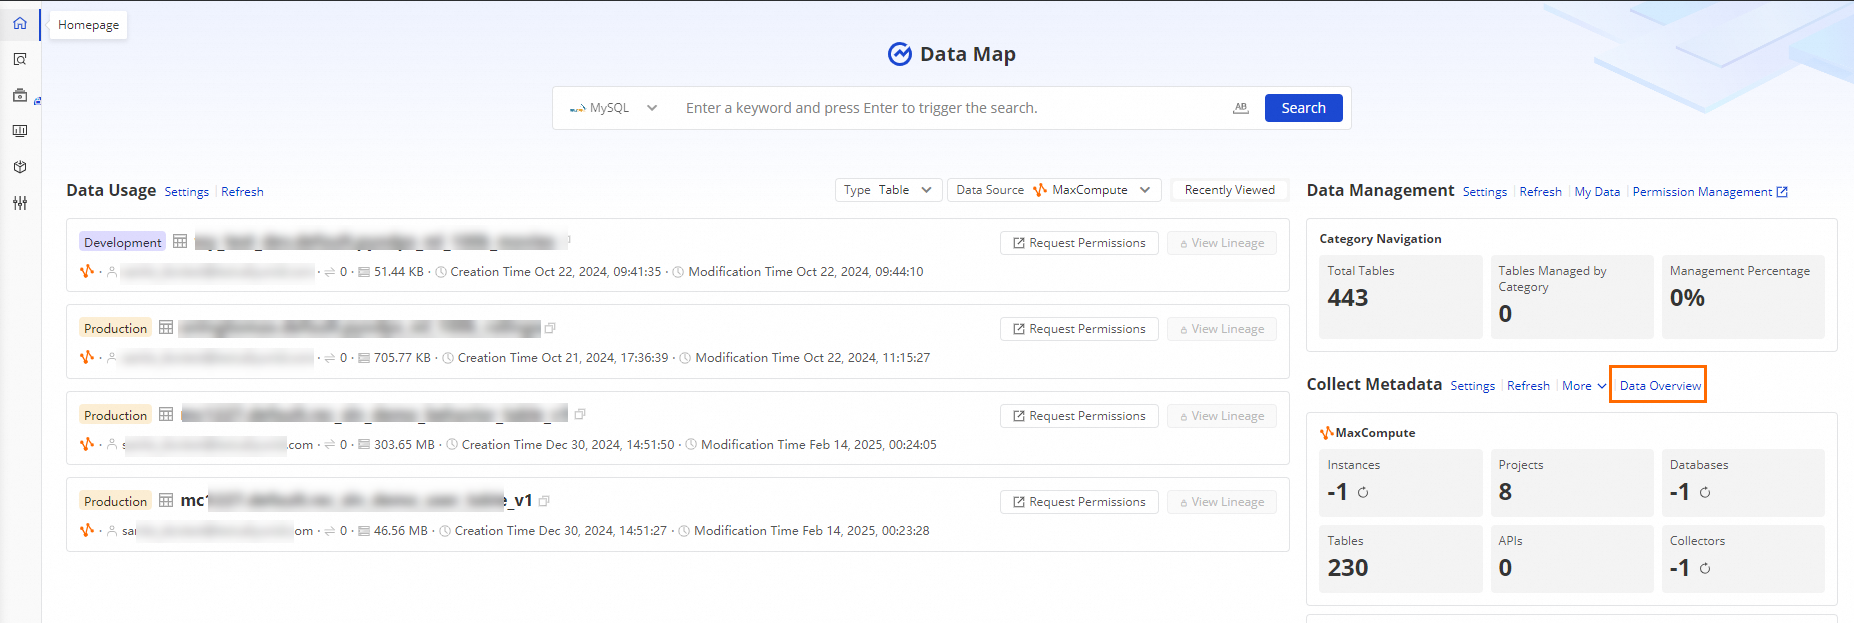Refresh the Collectors count icon
This screenshot has height=623, width=1854.
1705,568
